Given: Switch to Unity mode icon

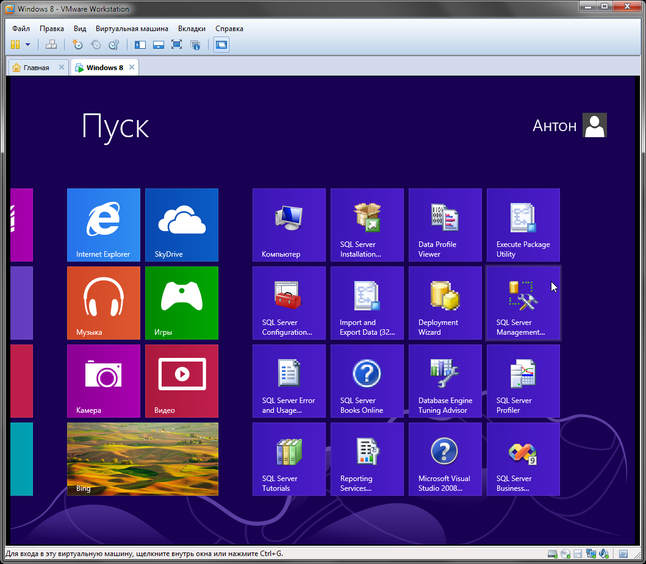Looking at the screenshot, I should (x=195, y=44).
